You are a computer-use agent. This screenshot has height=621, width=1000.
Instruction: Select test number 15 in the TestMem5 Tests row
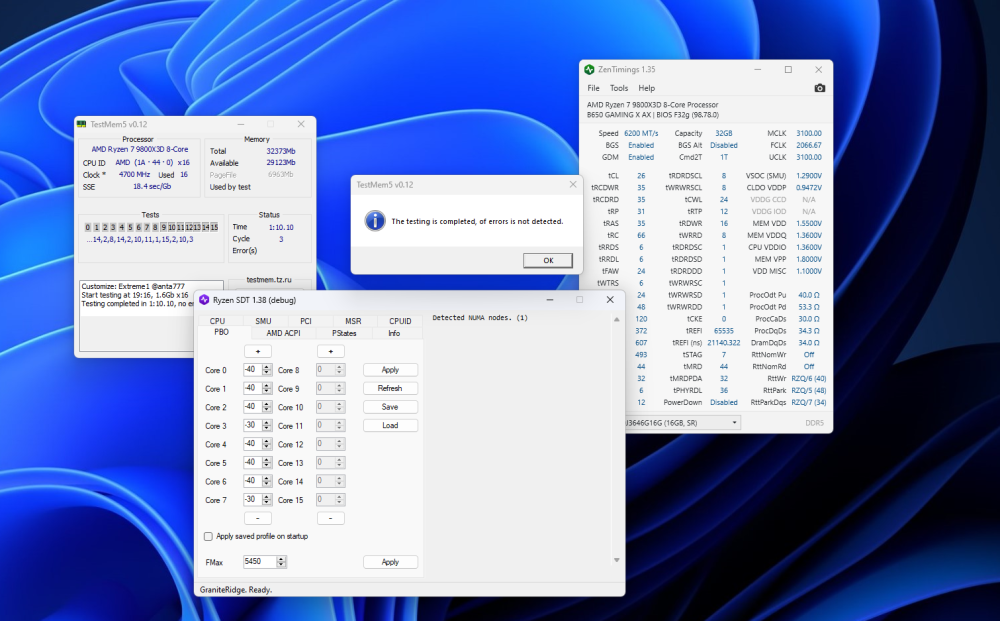click(215, 226)
